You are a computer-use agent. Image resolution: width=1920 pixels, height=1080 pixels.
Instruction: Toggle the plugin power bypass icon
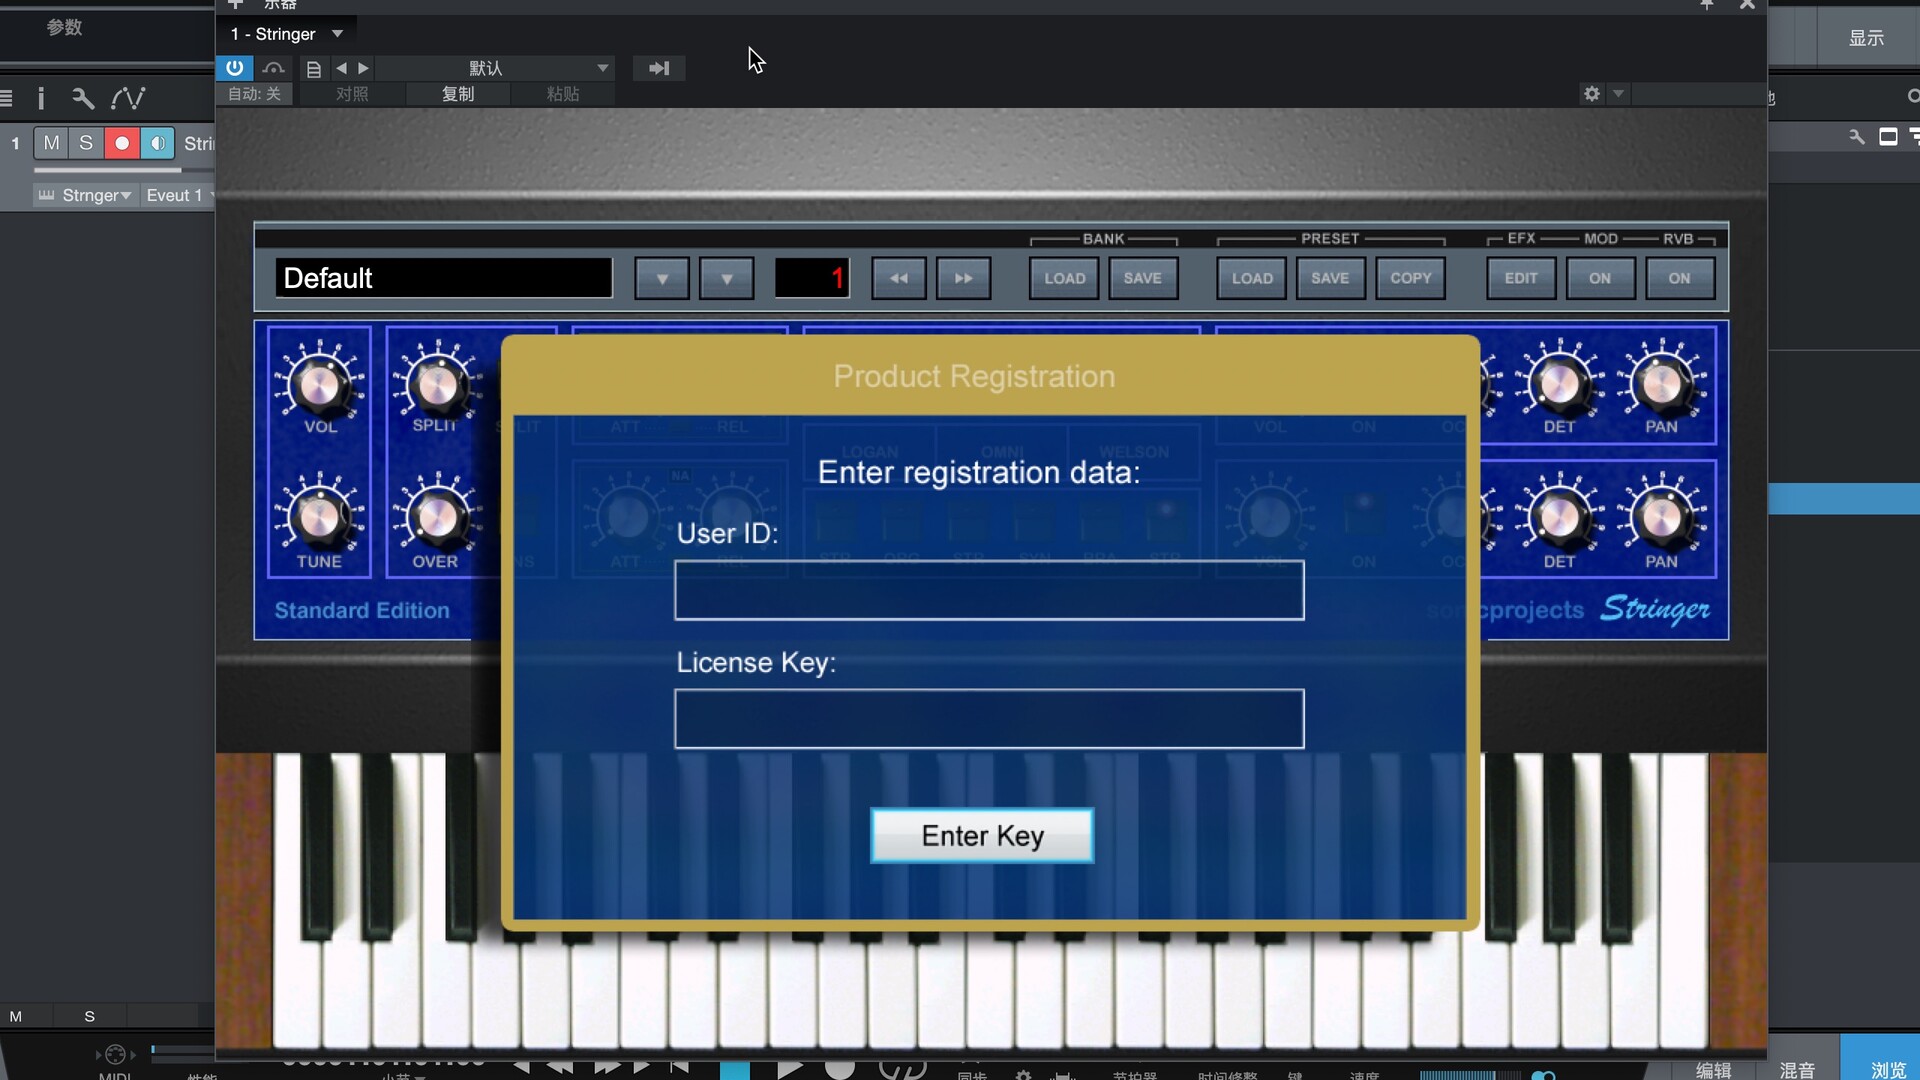pyautogui.click(x=234, y=68)
